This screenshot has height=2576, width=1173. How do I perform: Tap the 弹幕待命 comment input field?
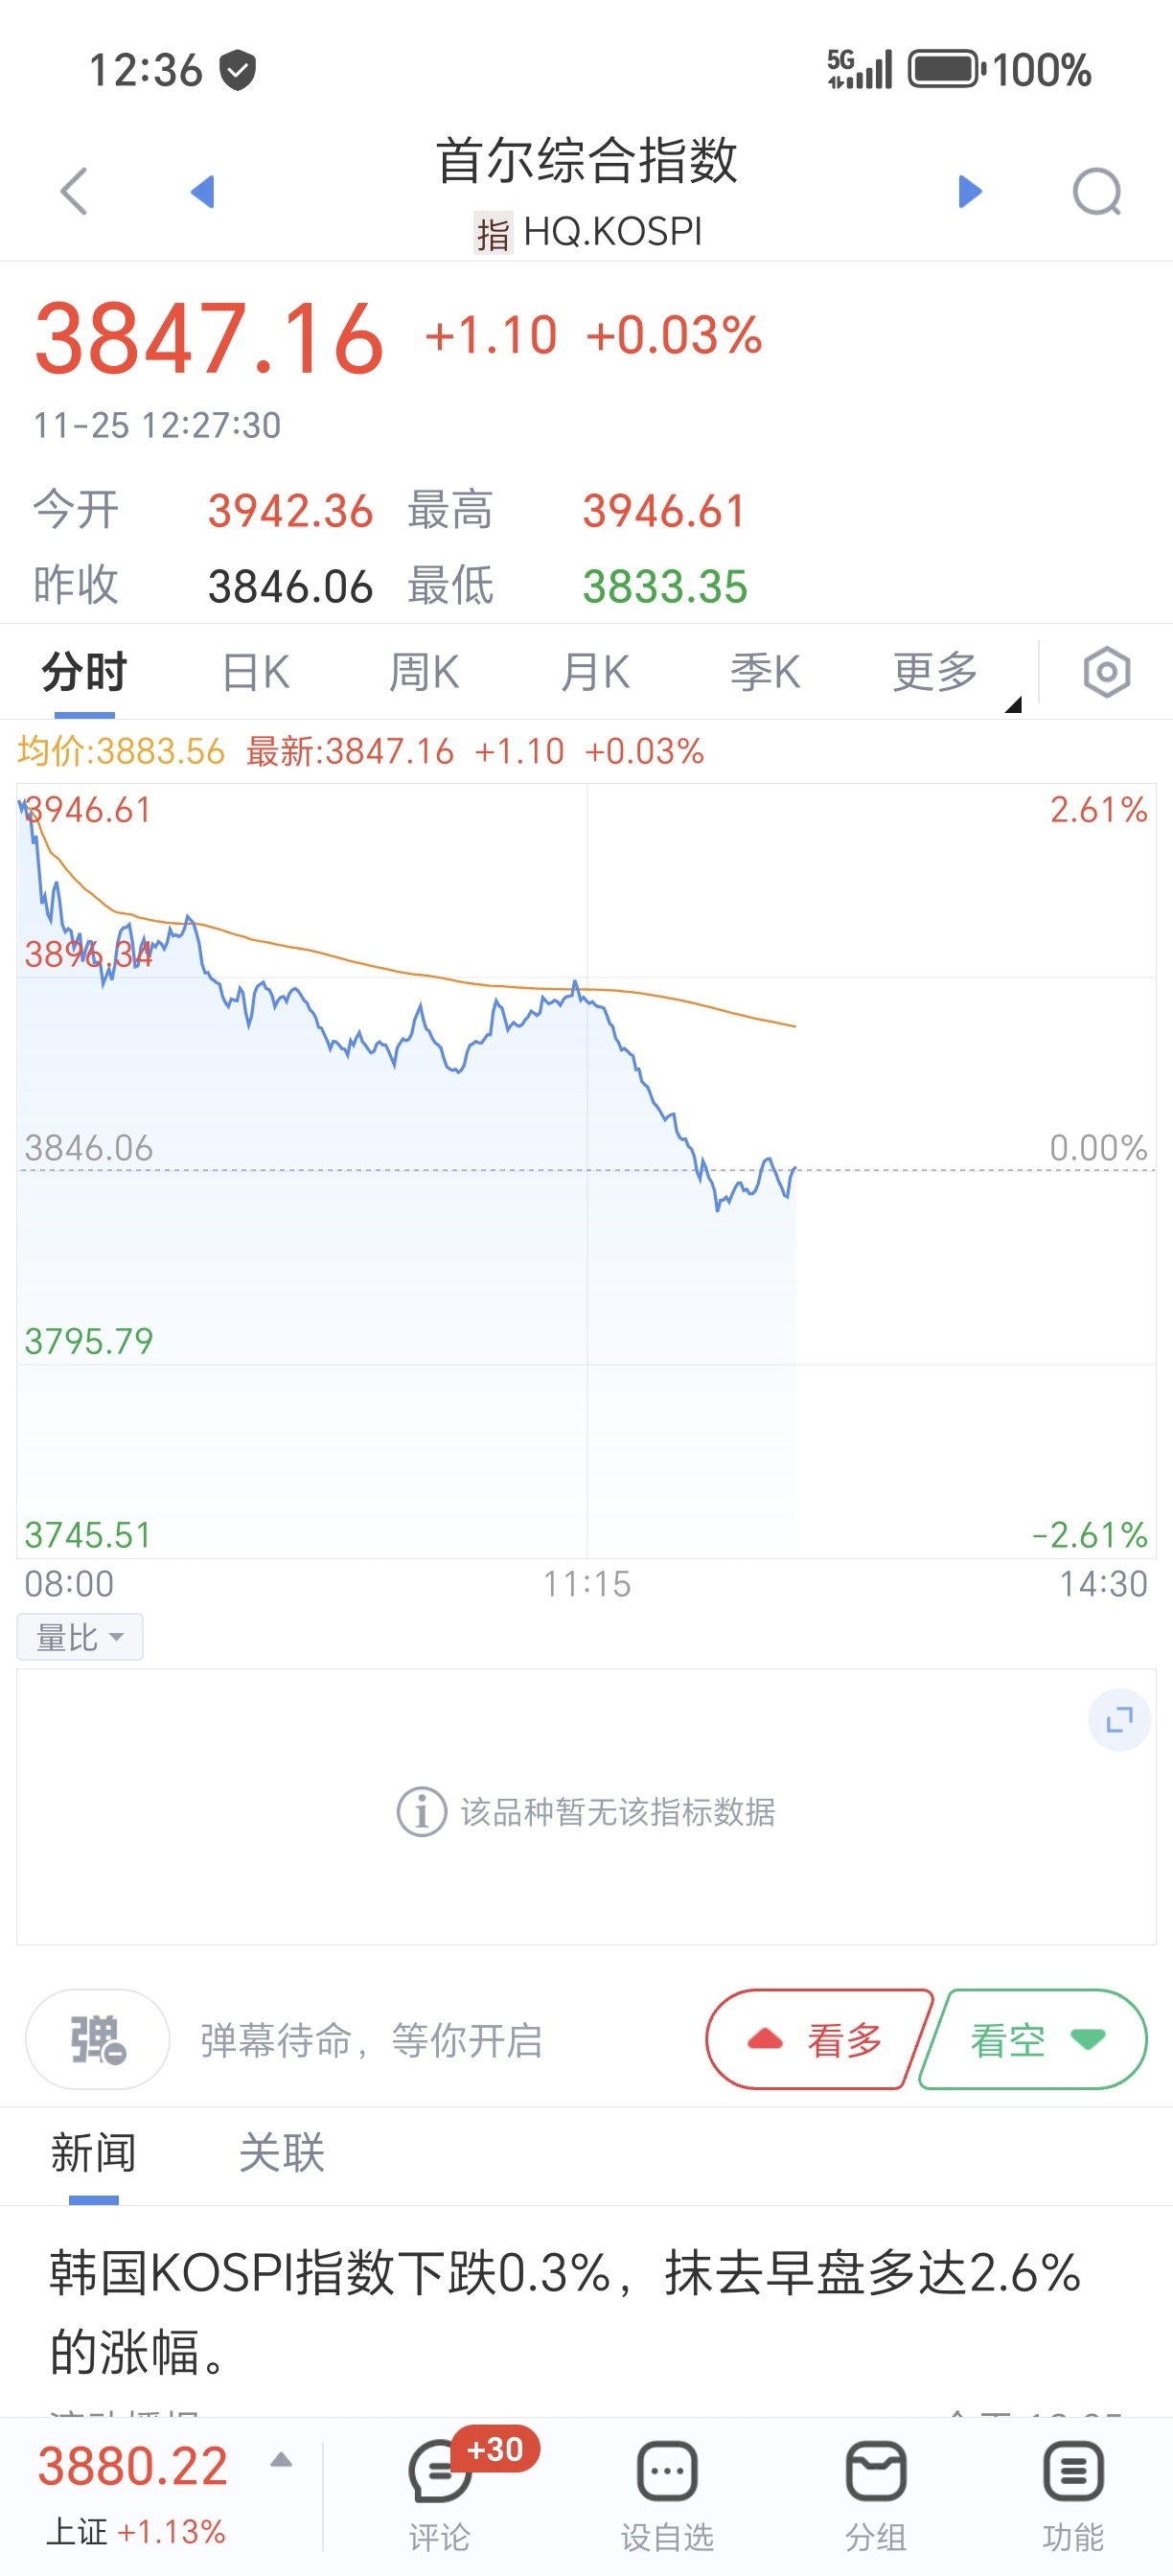coord(372,2040)
